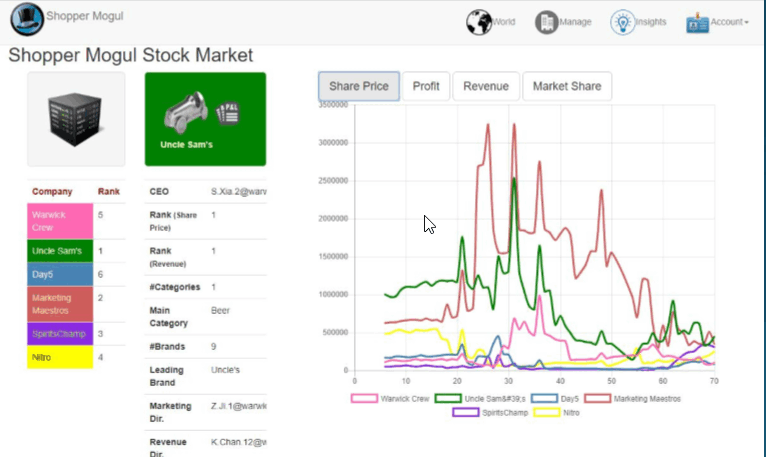Switch to the Revenue tab
Viewport: 766px width, 457px height.
(x=486, y=87)
